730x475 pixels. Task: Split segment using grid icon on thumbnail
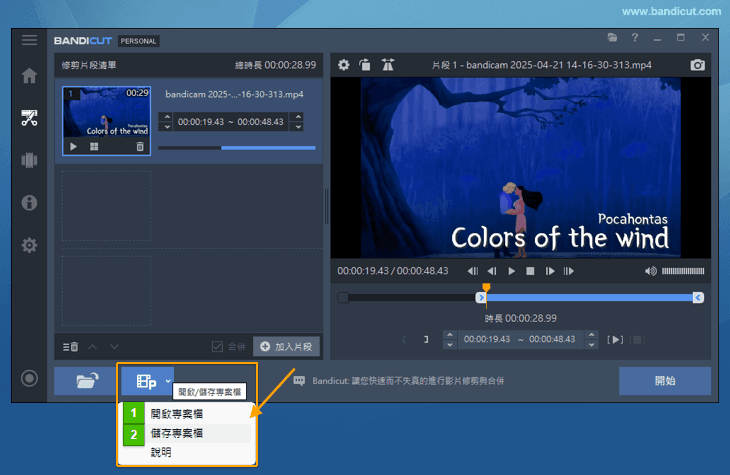click(94, 147)
